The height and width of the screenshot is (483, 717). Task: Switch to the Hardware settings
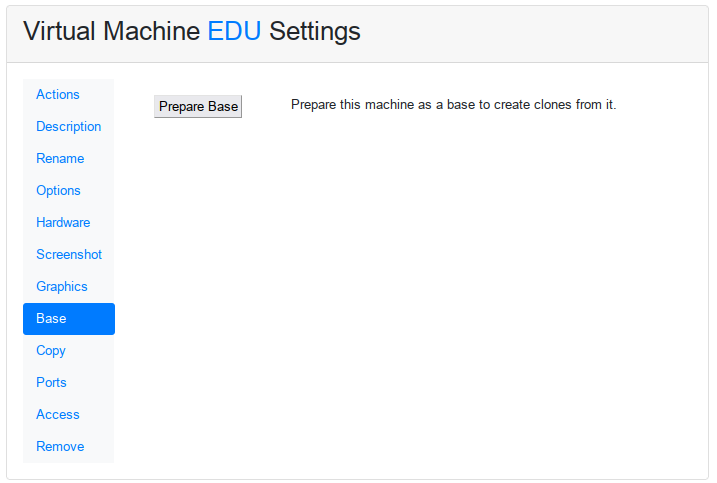69,223
